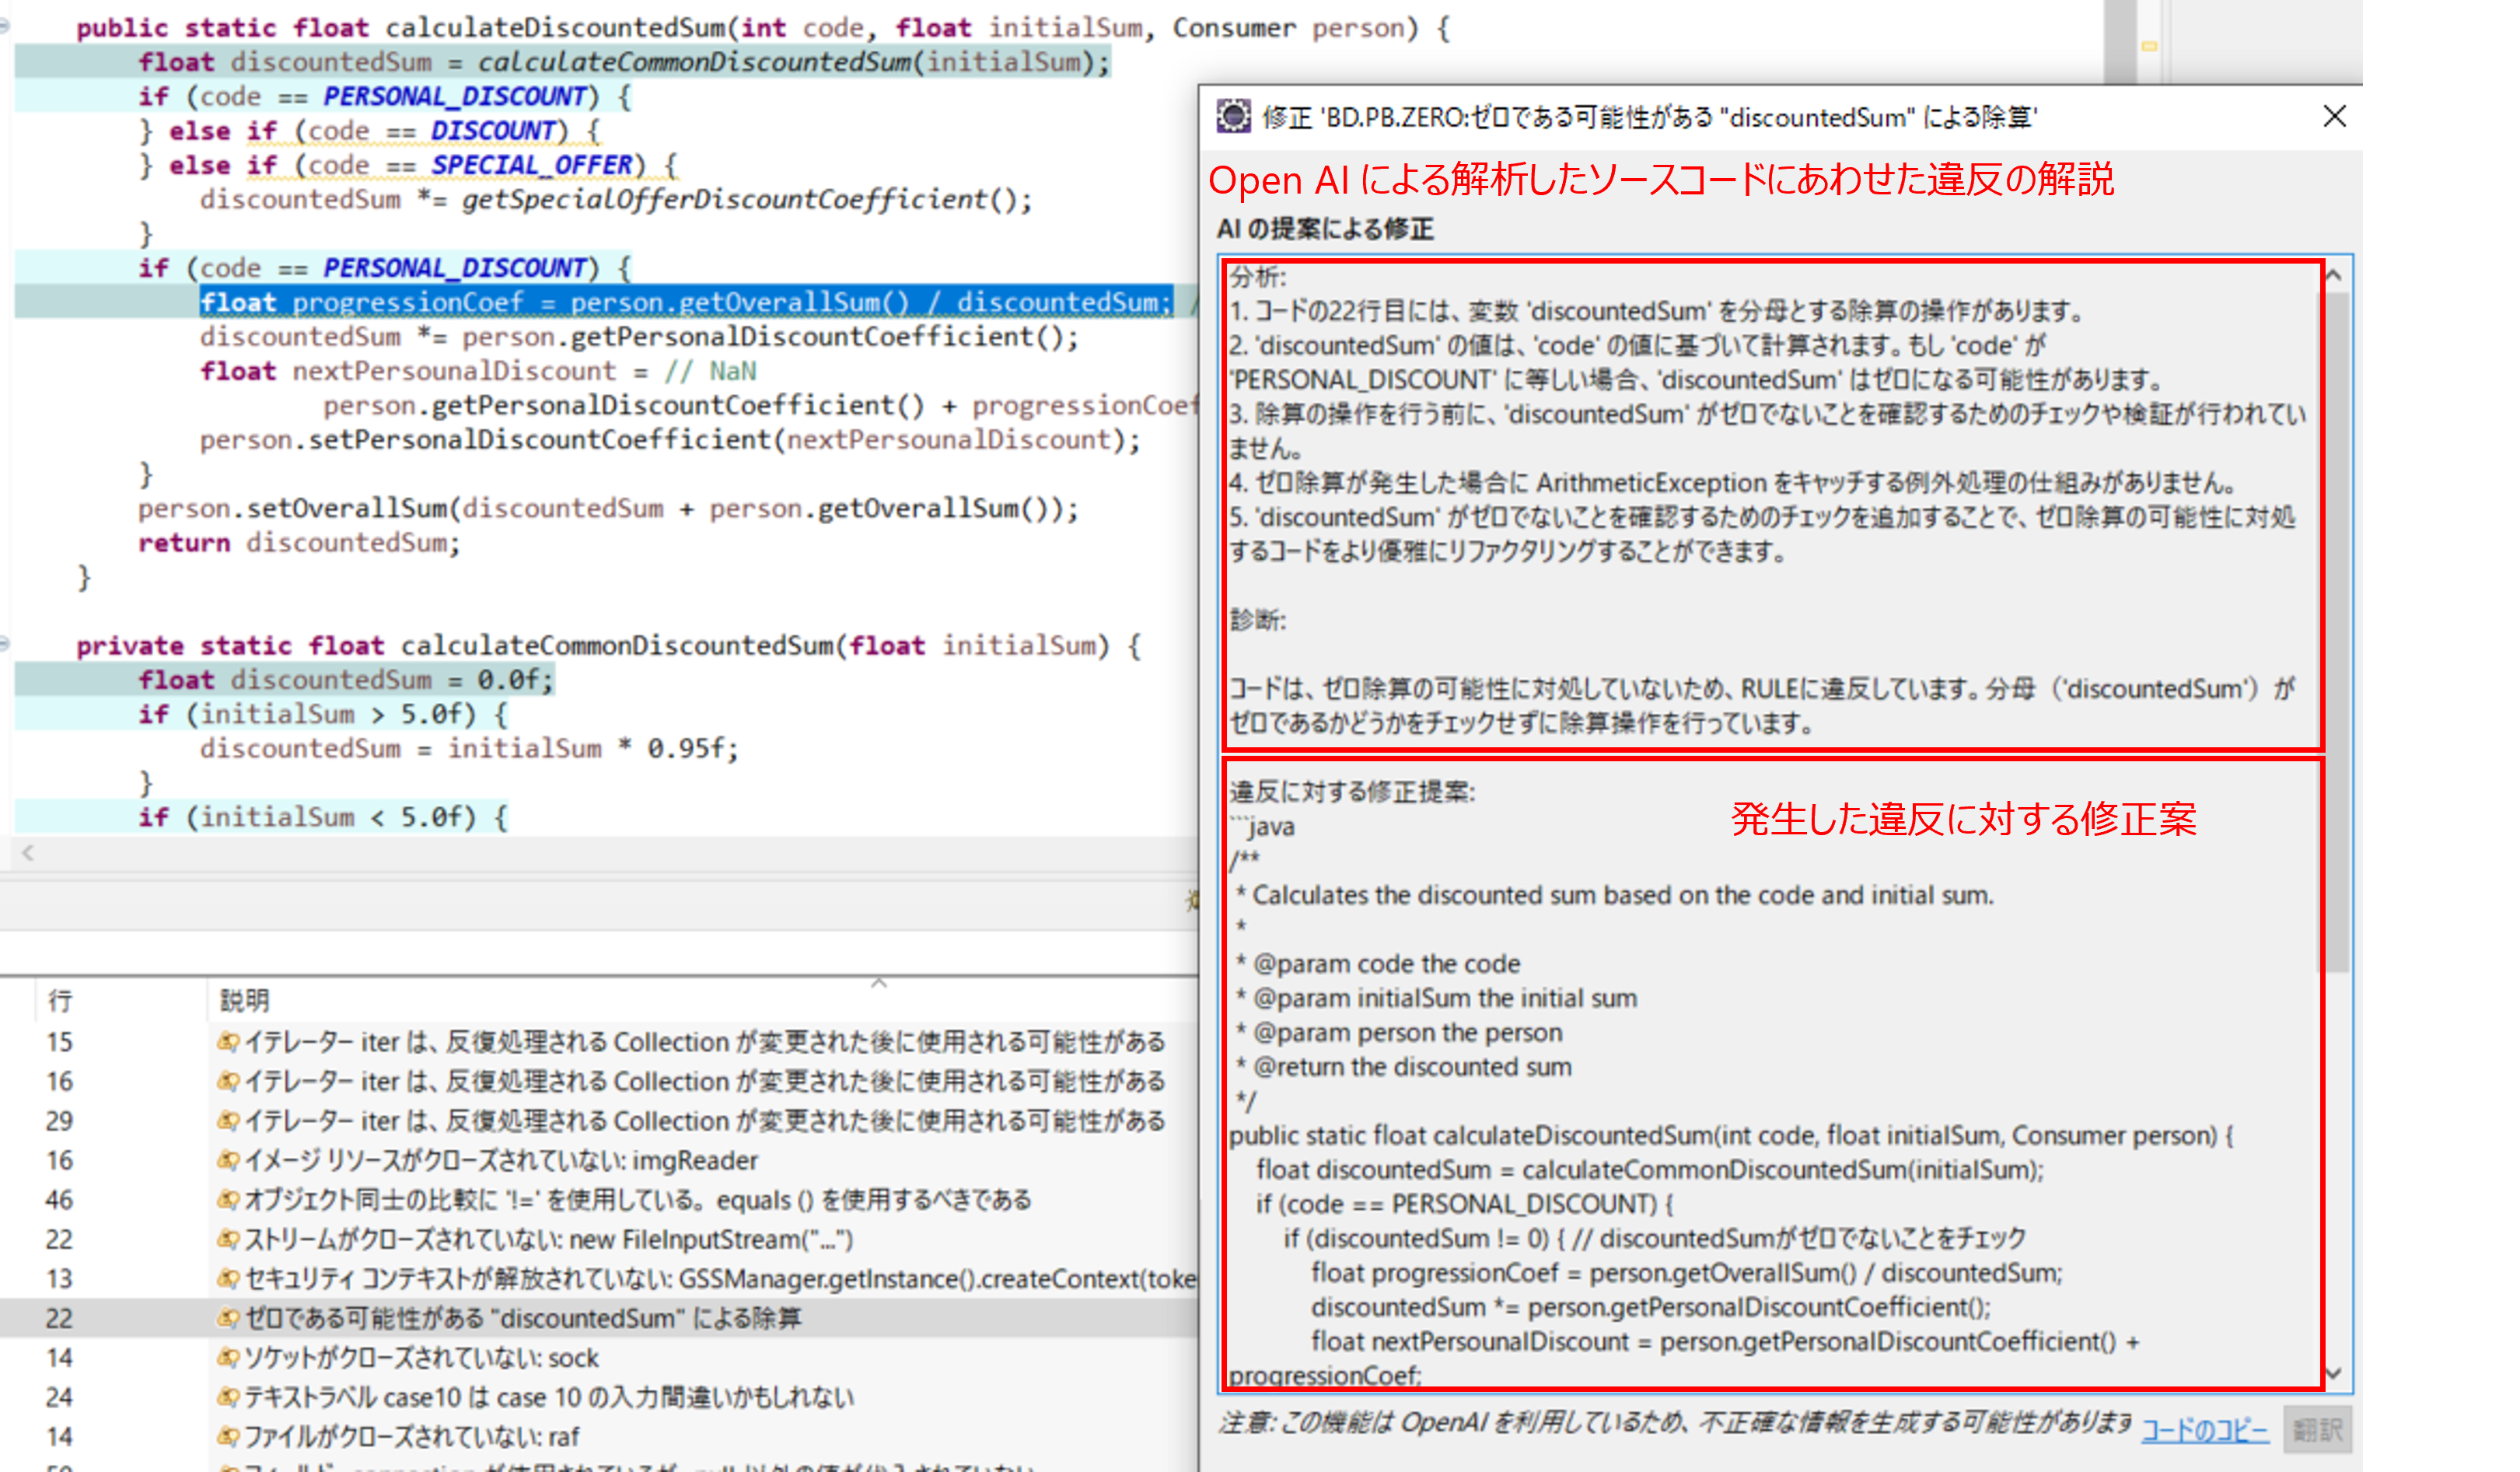This screenshot has height=1472, width=2520.
Task: Collapse calculateCommonDiscountedSum method fold toggle
Action: 5,645
